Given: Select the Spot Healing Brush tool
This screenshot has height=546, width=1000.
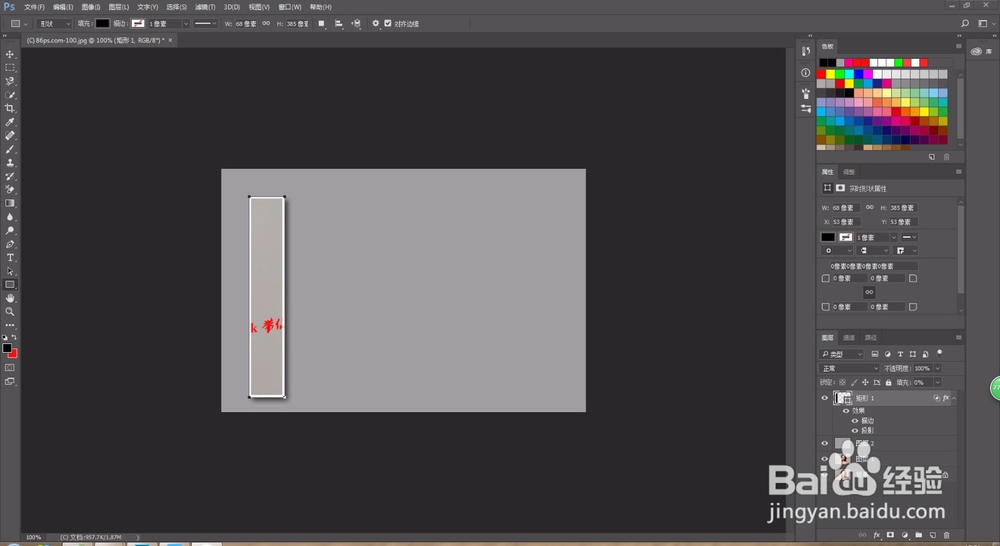Looking at the screenshot, I should pyautogui.click(x=10, y=135).
